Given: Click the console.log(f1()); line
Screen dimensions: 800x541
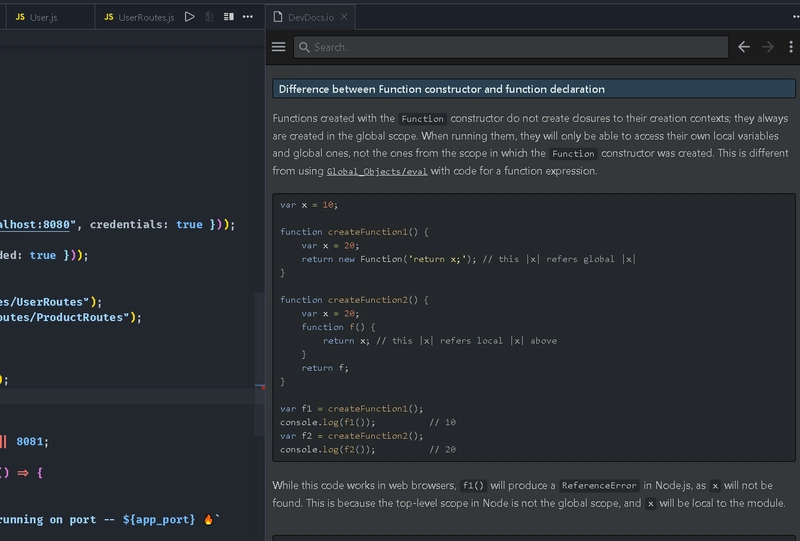Looking at the screenshot, I should pyautogui.click(x=328, y=422).
